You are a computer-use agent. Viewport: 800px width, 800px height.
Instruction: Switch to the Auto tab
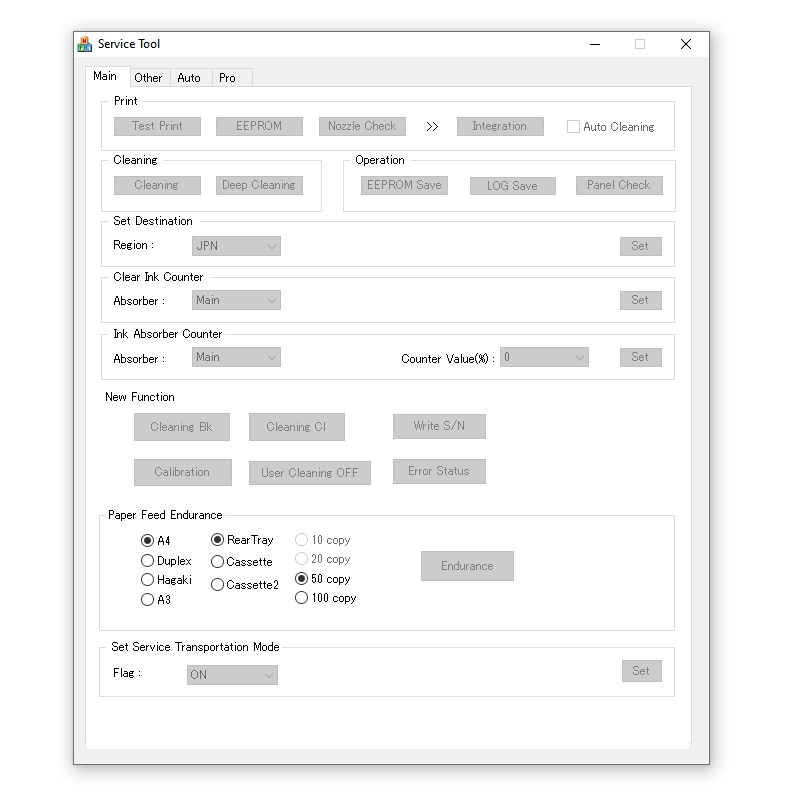tap(189, 77)
